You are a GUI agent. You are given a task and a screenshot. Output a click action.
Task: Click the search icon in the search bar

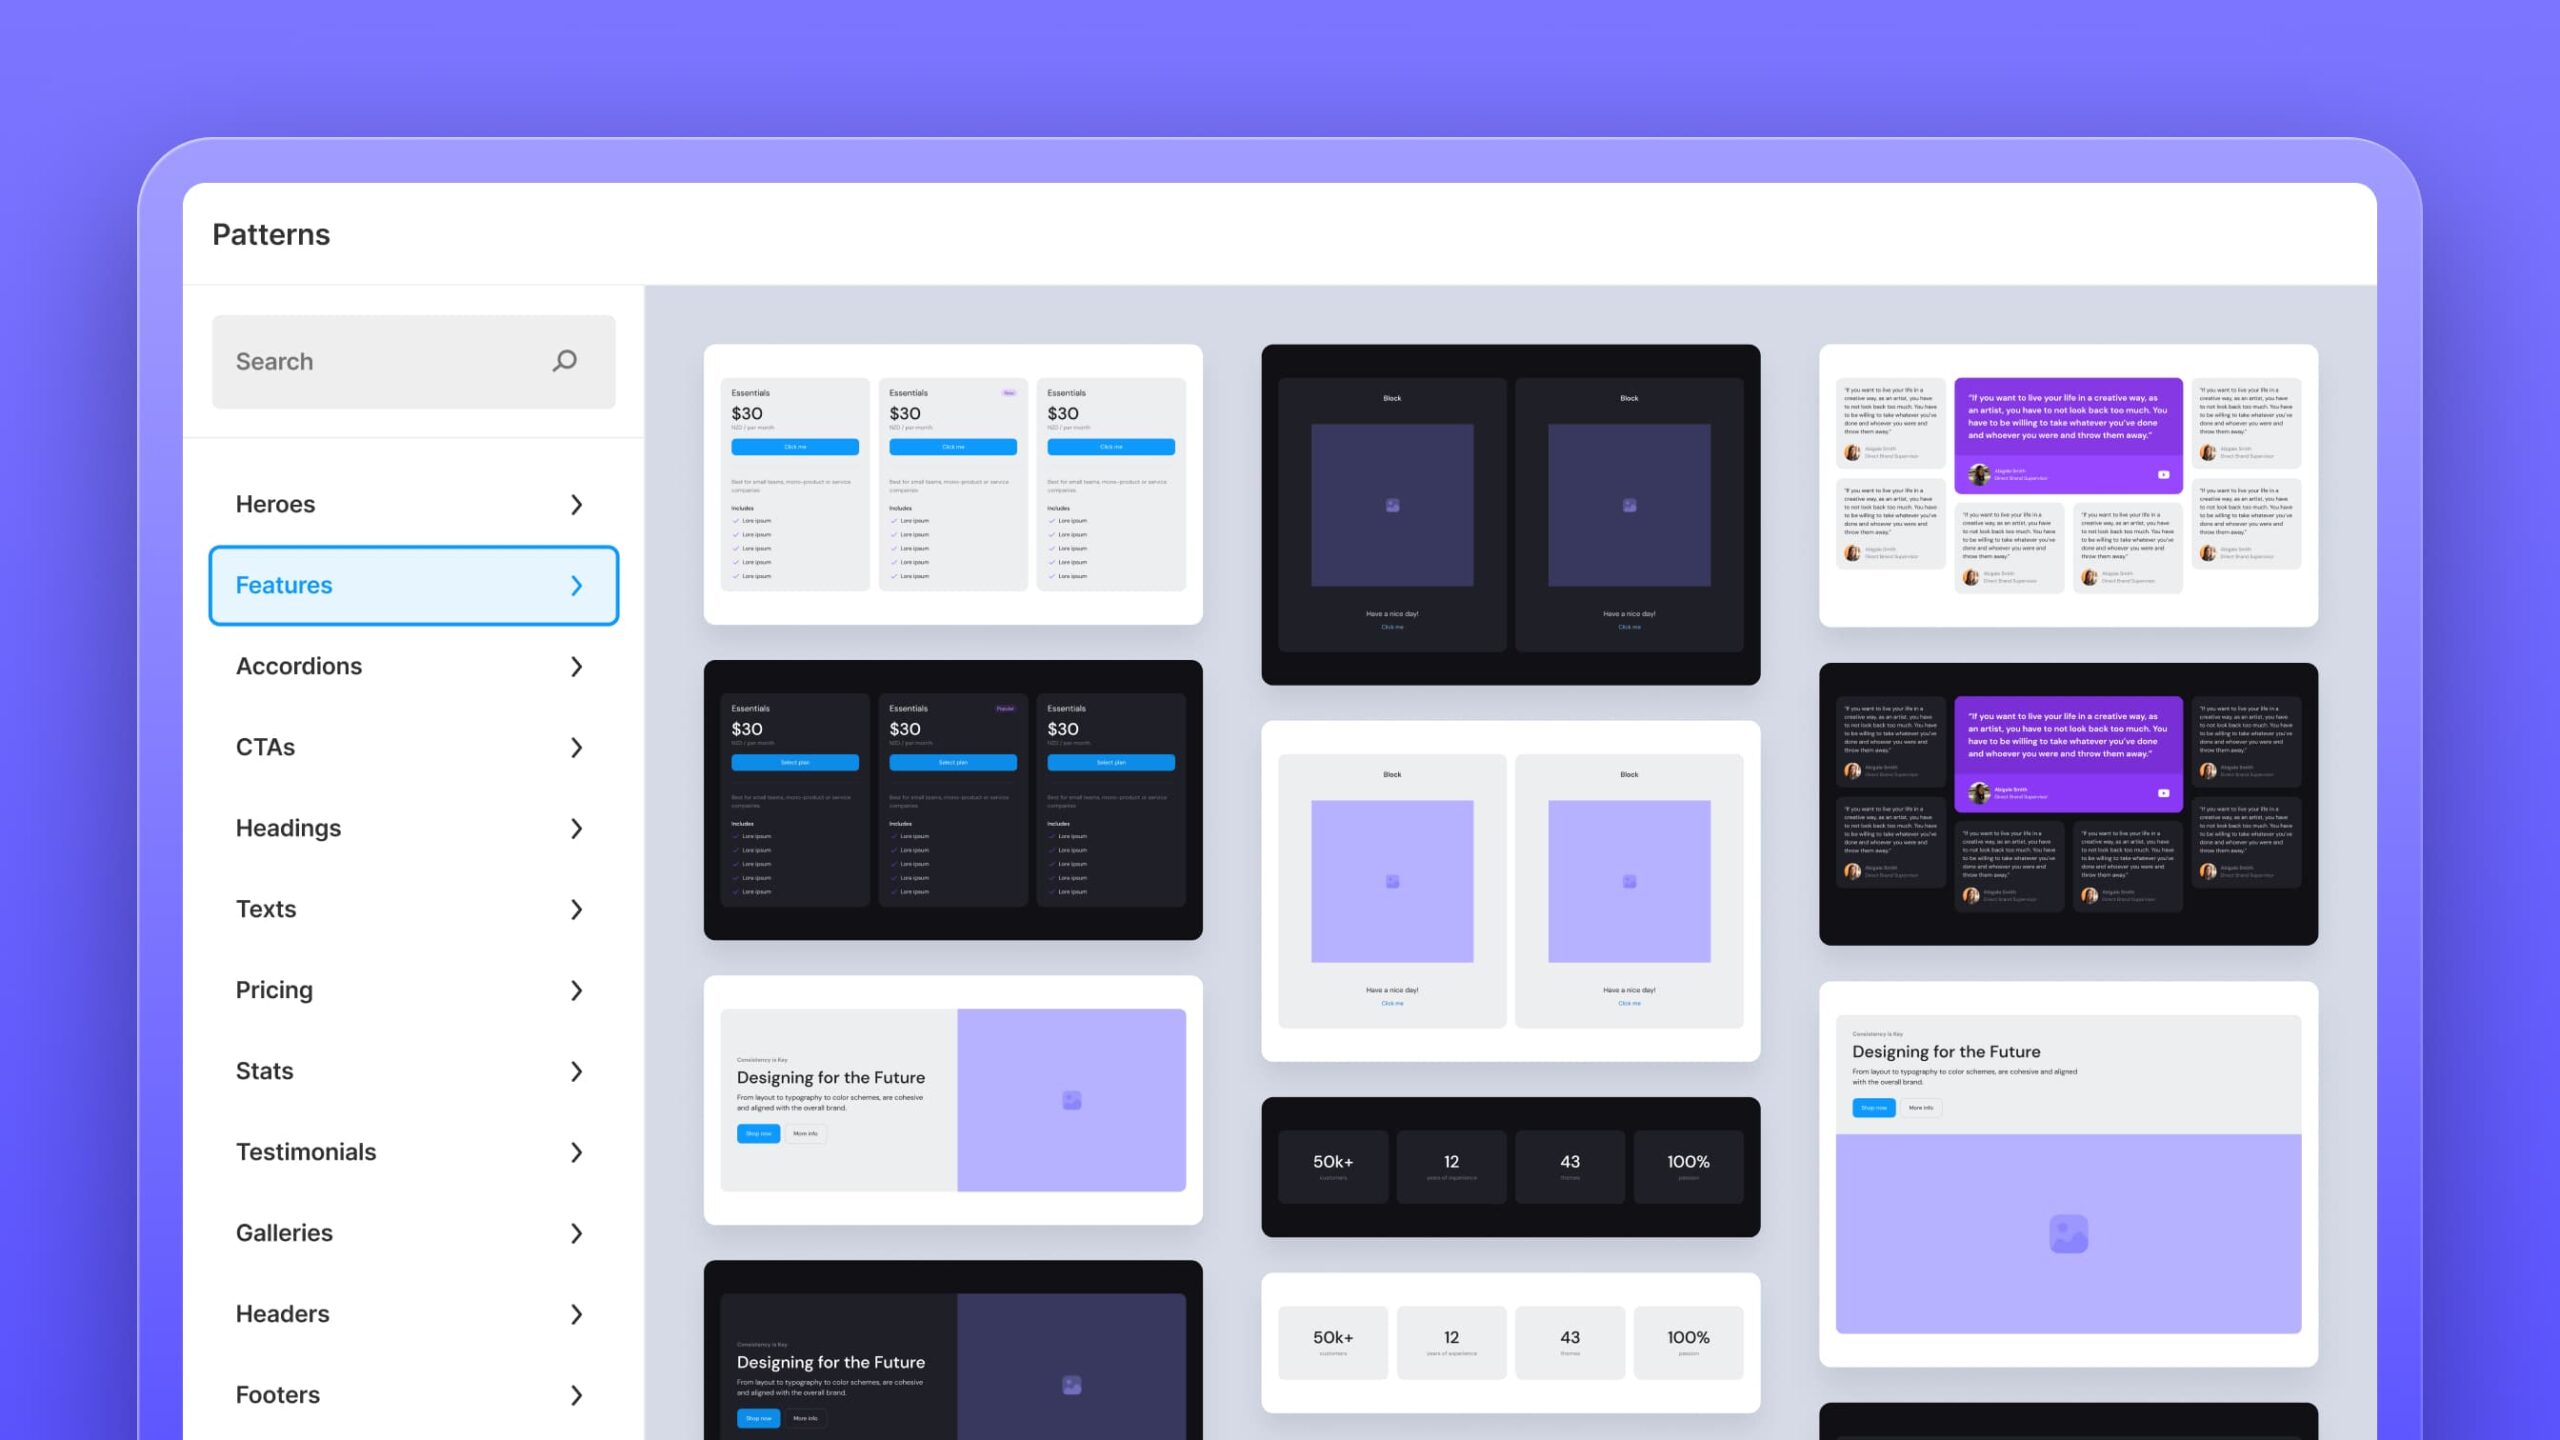[x=564, y=360]
